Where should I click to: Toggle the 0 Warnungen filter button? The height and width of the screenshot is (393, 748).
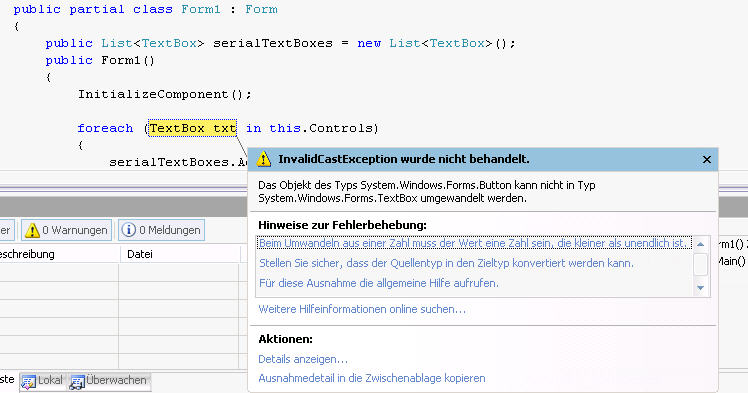[x=66, y=230]
